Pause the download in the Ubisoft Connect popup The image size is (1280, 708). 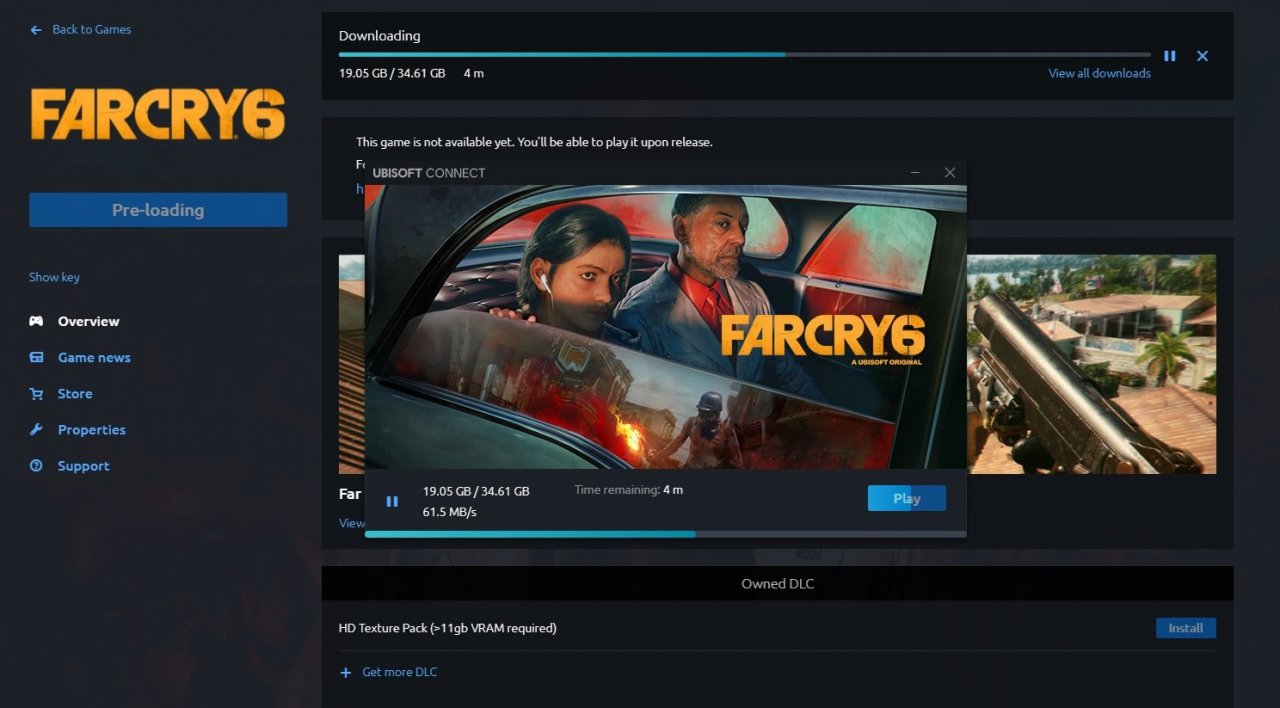click(x=392, y=501)
